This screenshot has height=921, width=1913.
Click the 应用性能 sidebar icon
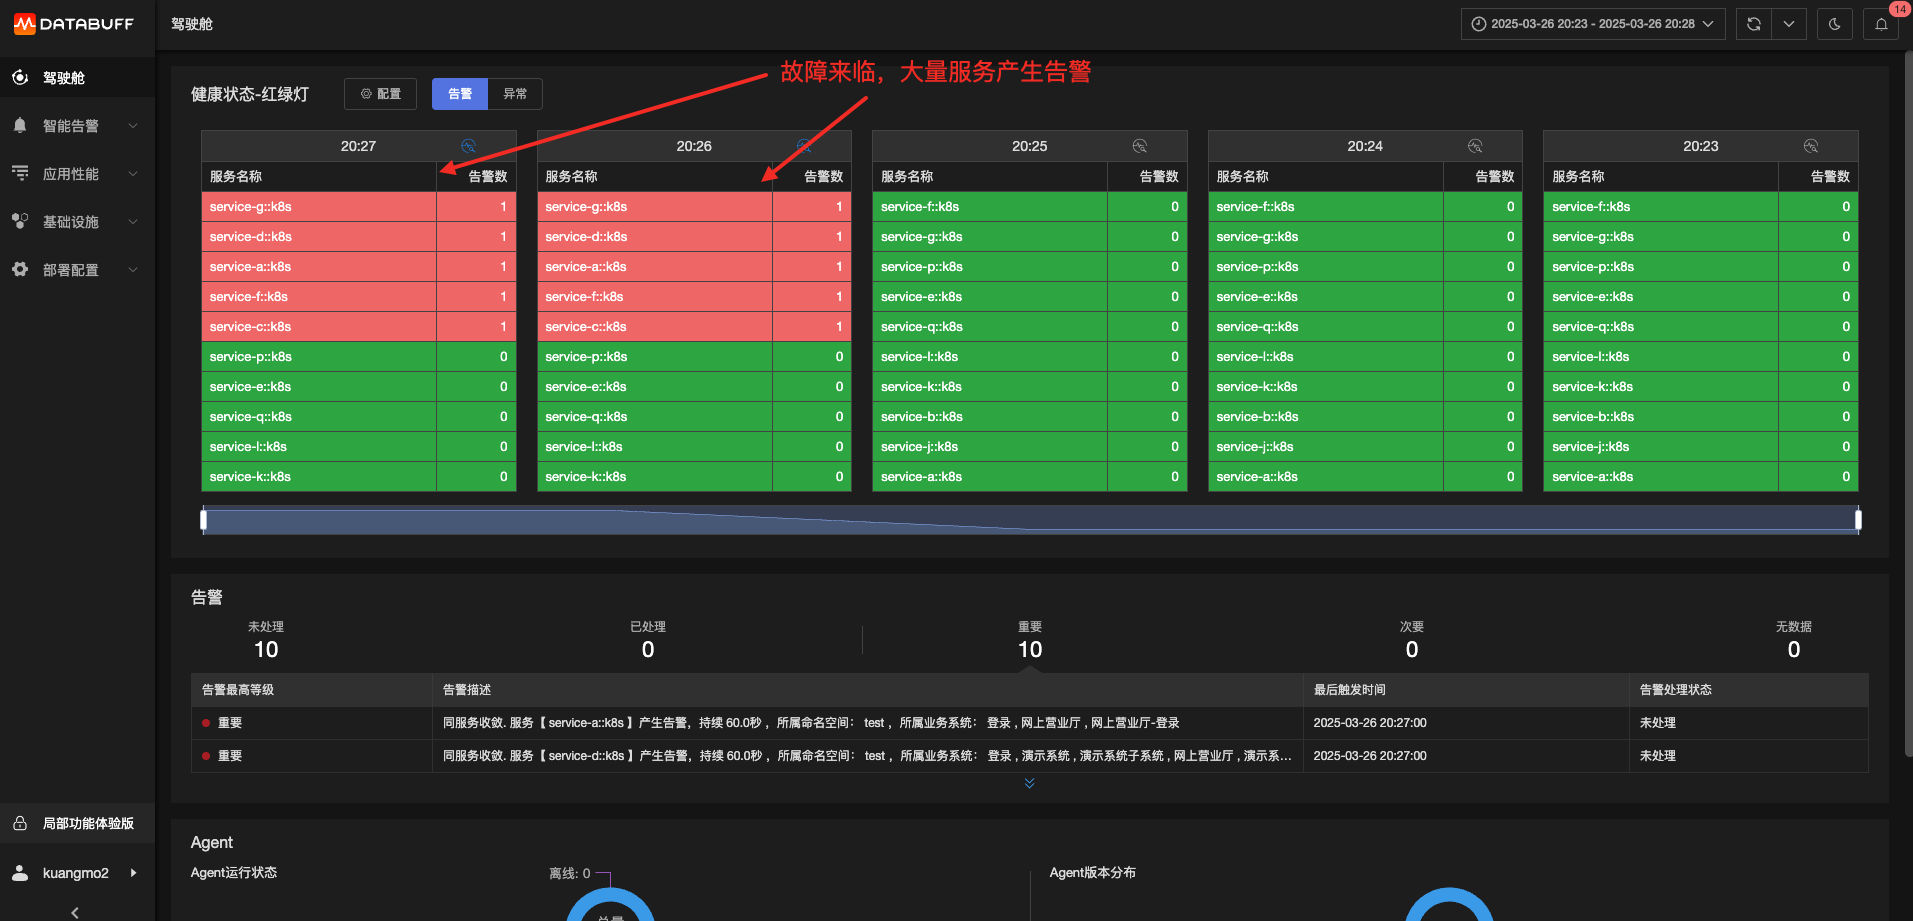[20, 173]
